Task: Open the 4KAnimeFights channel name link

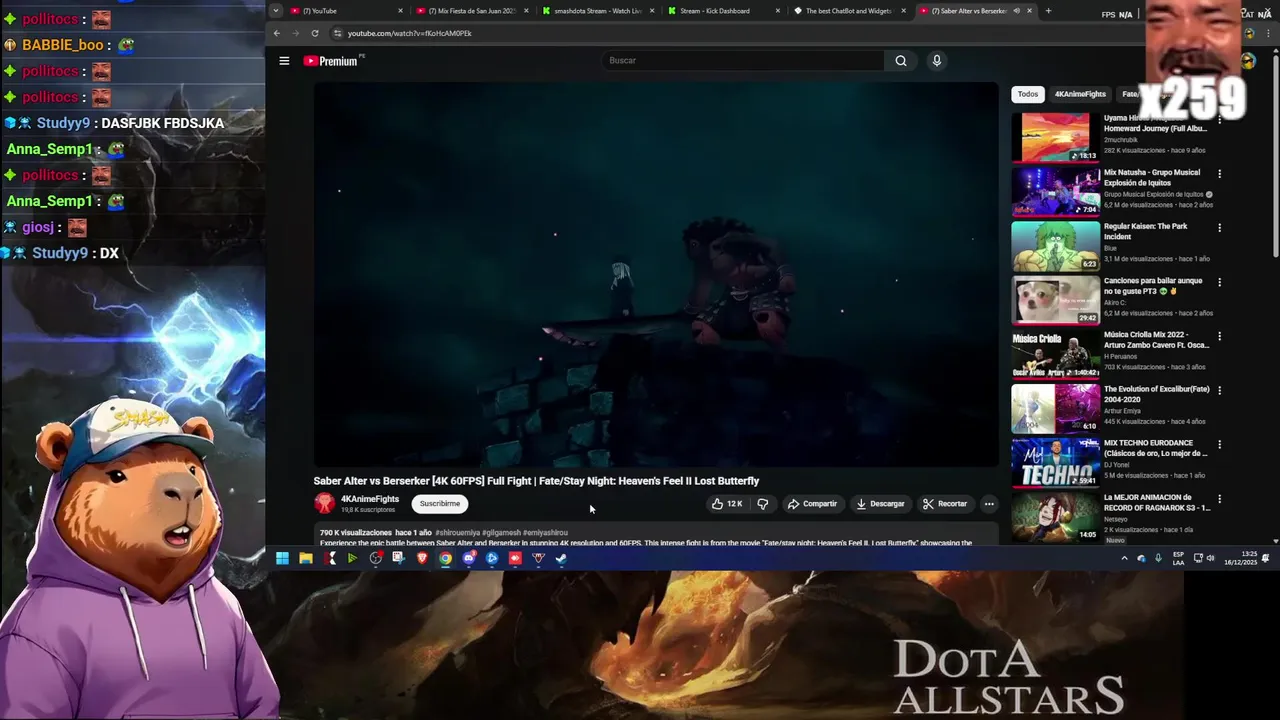Action: pyautogui.click(x=370, y=499)
